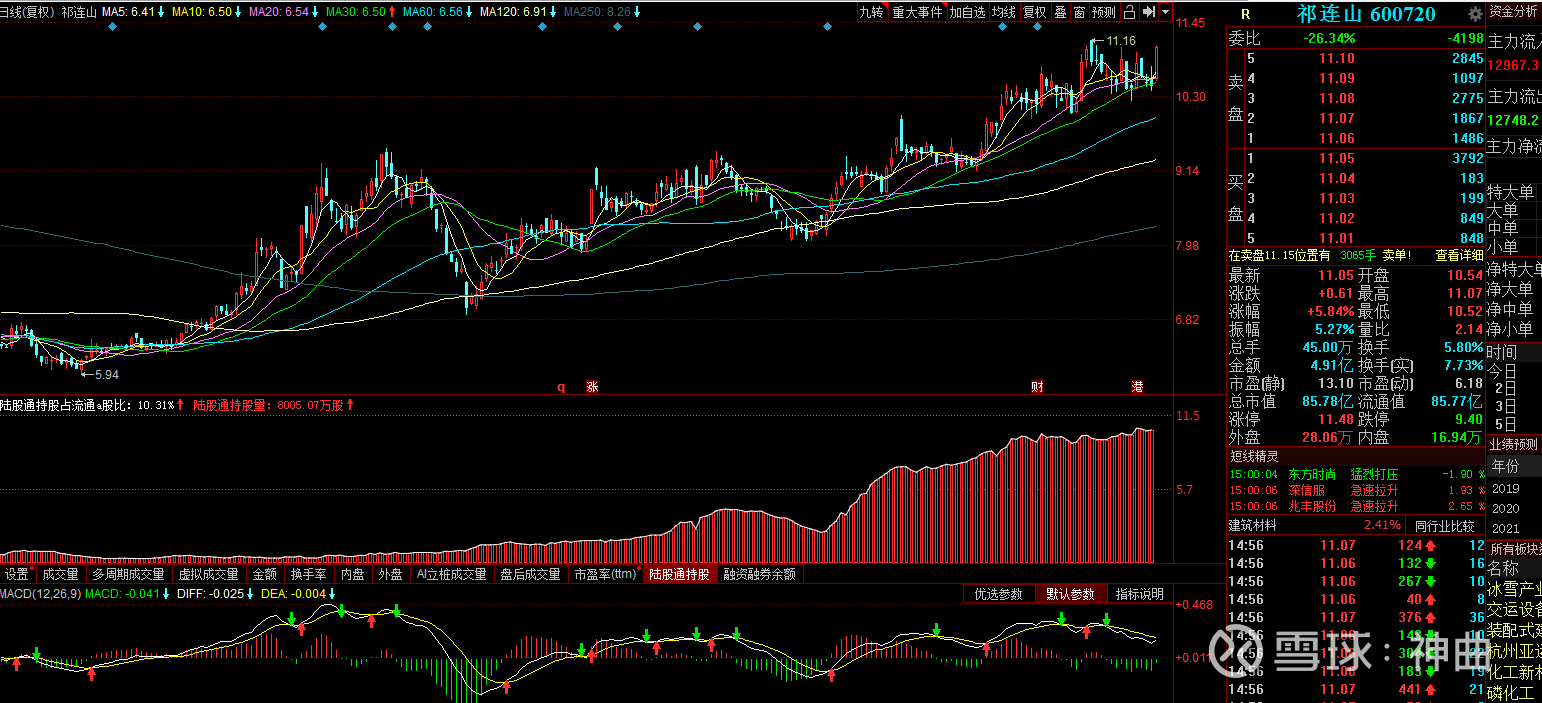Click the MACD(12,26,9) indicator label
Image resolution: width=1542 pixels, height=703 pixels.
41,594
